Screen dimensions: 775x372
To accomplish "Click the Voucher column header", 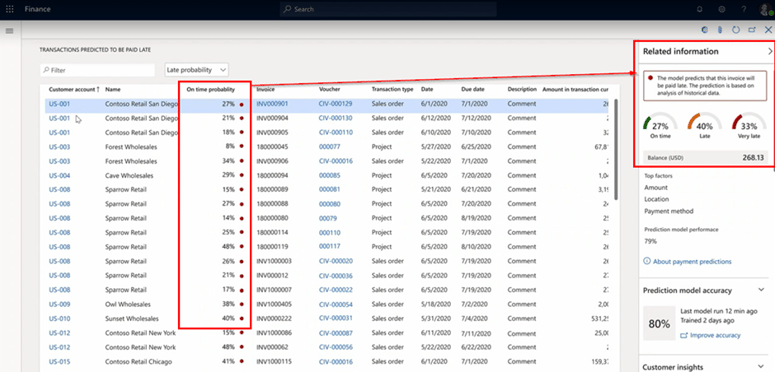I will tap(330, 89).
